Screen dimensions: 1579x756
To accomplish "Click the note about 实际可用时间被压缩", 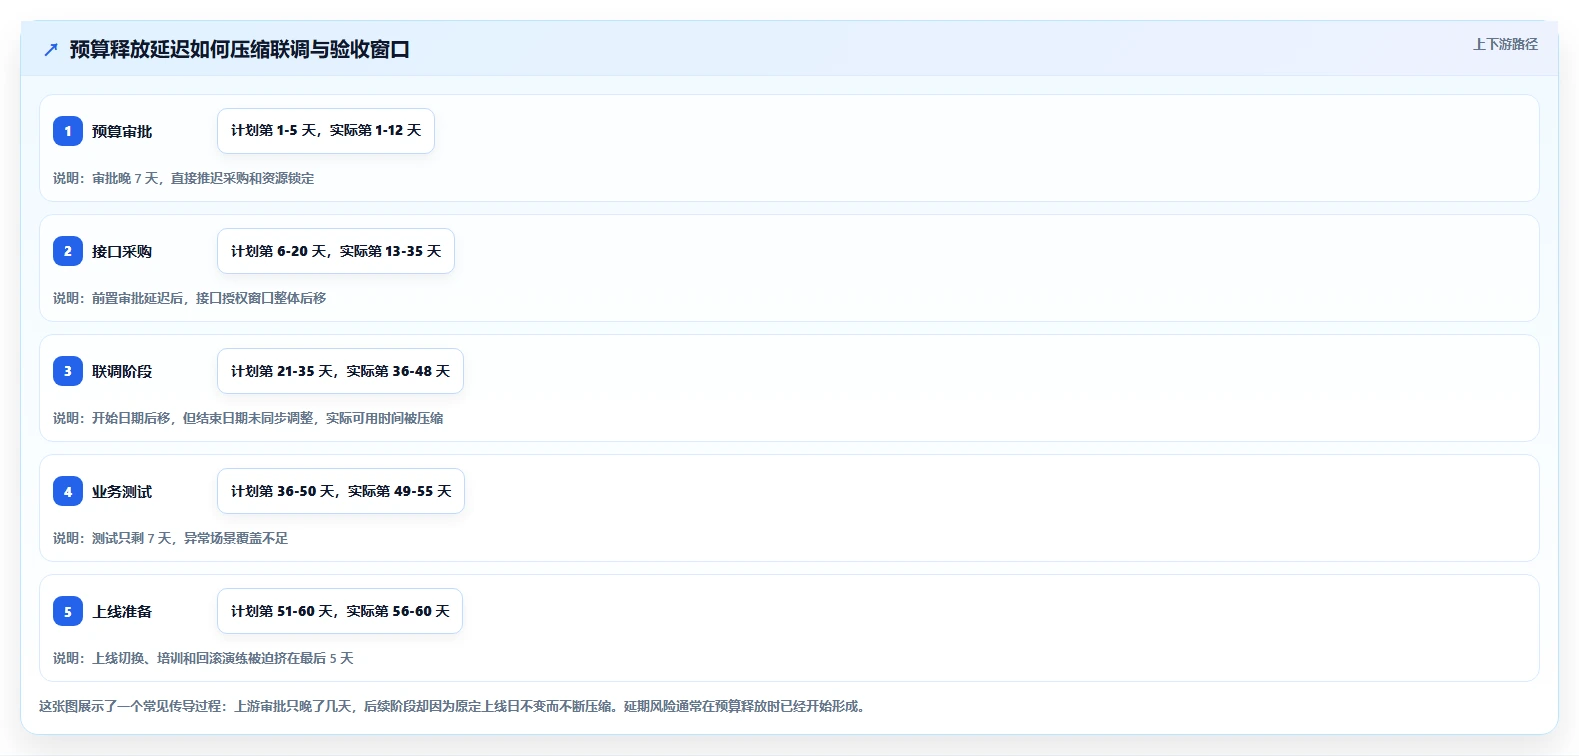I will 248,418.
